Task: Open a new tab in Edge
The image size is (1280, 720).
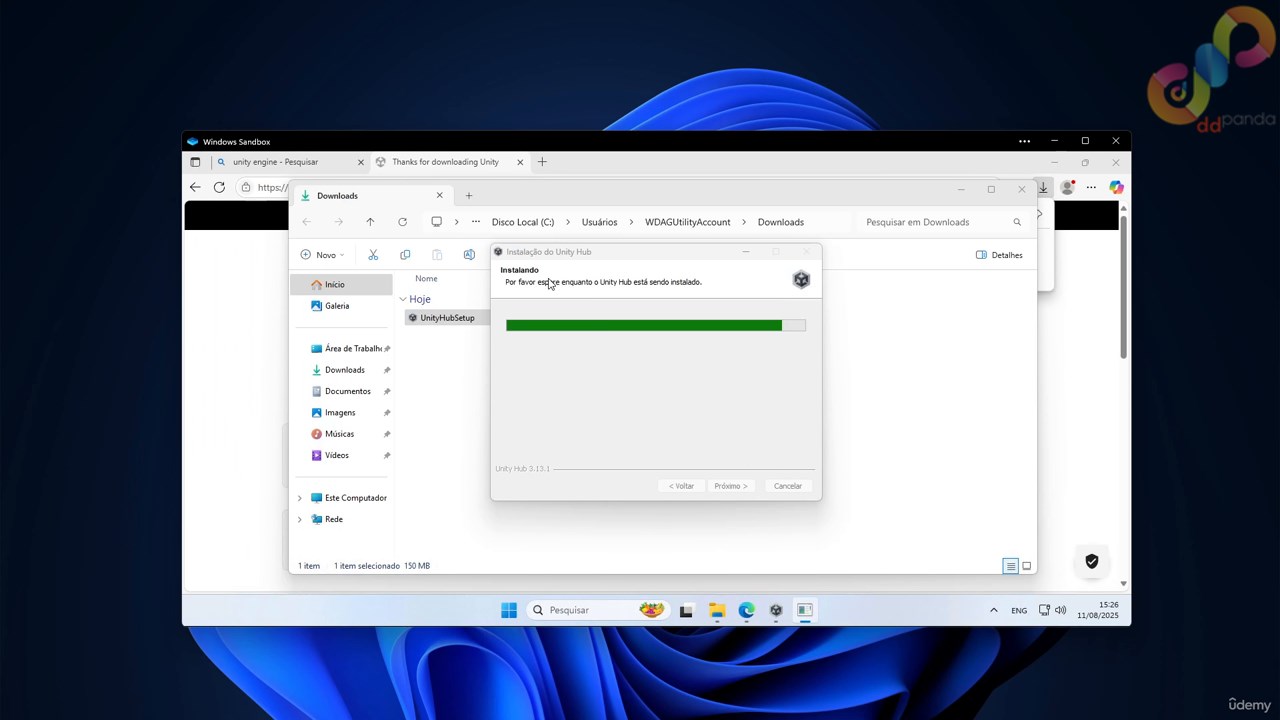Action: [x=542, y=162]
